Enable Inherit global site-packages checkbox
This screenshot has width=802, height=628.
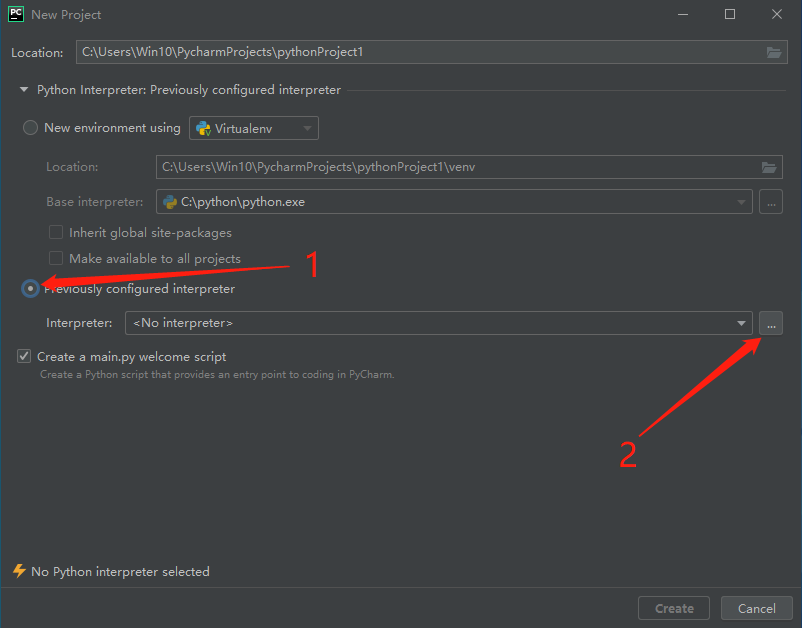pyautogui.click(x=56, y=232)
